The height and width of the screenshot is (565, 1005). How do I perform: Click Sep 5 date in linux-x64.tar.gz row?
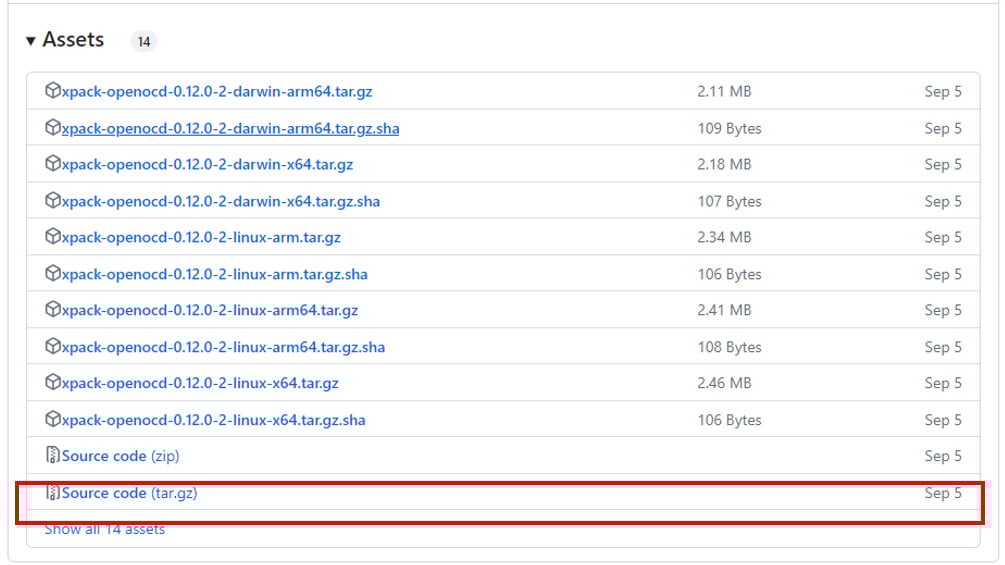[x=943, y=384]
